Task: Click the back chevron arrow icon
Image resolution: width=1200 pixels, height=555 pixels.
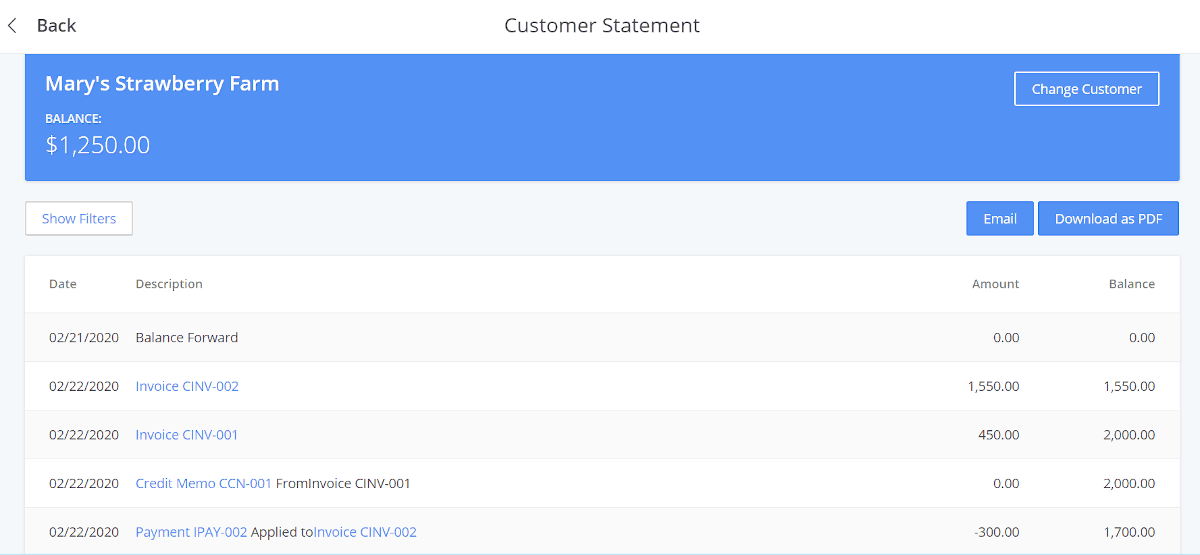Action: point(12,25)
